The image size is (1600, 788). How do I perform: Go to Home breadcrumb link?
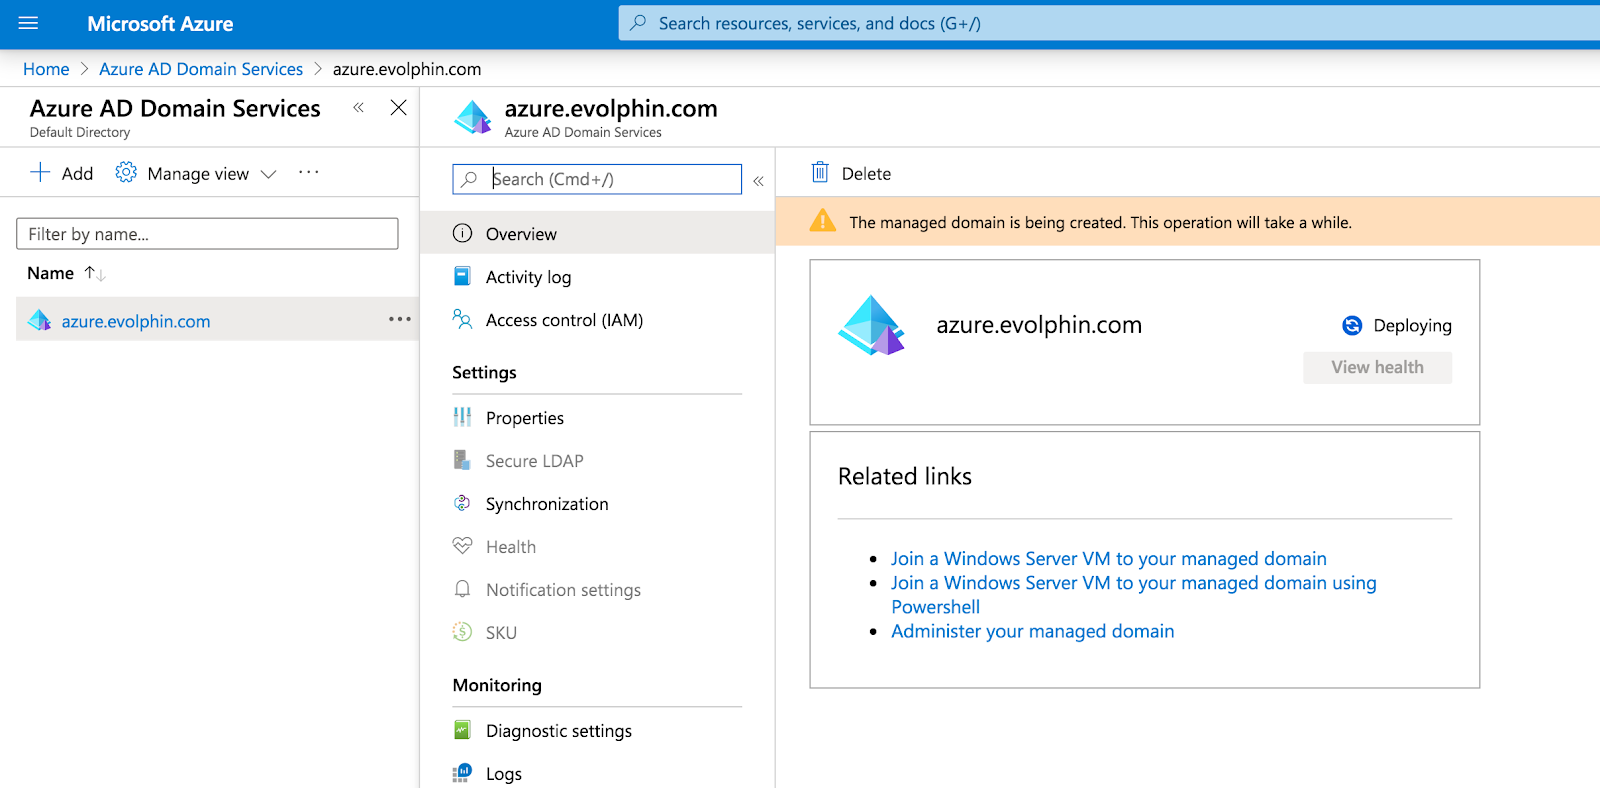(46, 69)
